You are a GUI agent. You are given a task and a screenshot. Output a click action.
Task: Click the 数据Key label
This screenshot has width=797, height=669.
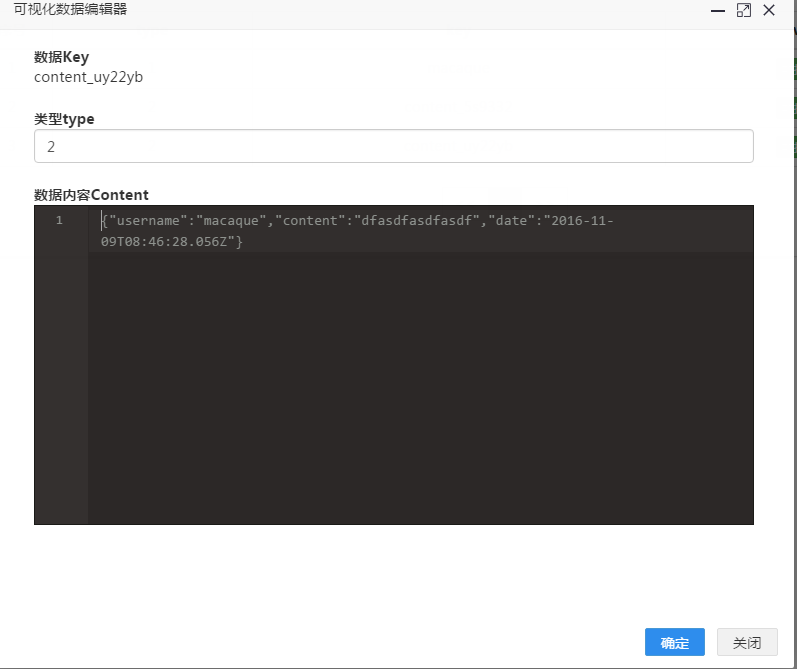[x=61, y=57]
